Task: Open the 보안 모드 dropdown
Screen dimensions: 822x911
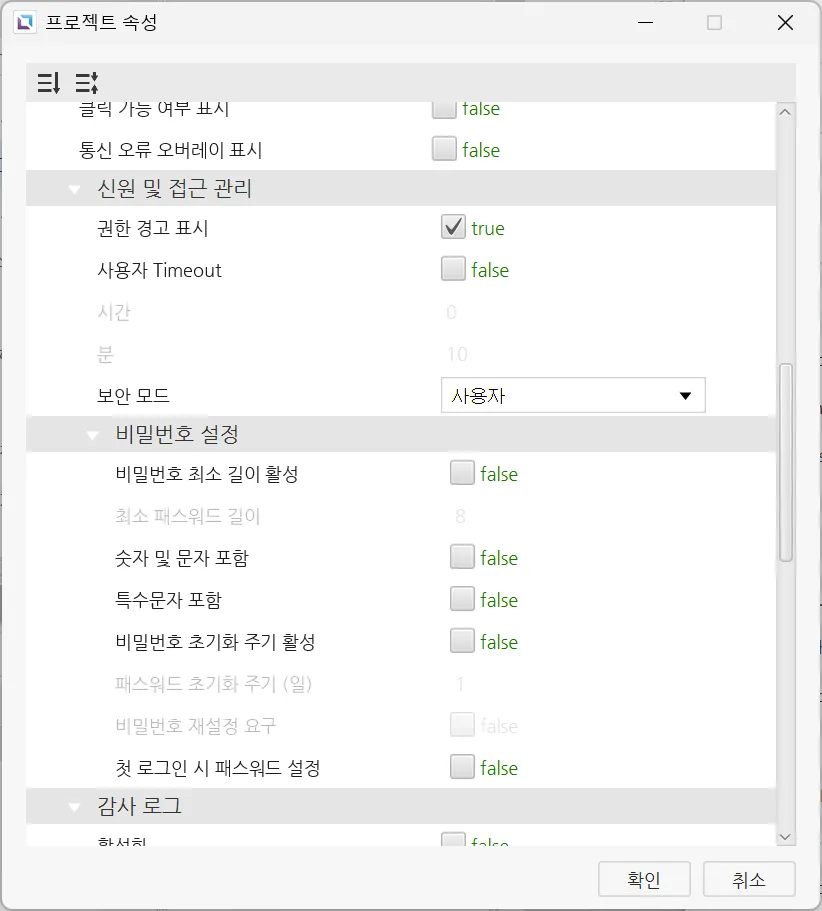Action: [573, 395]
